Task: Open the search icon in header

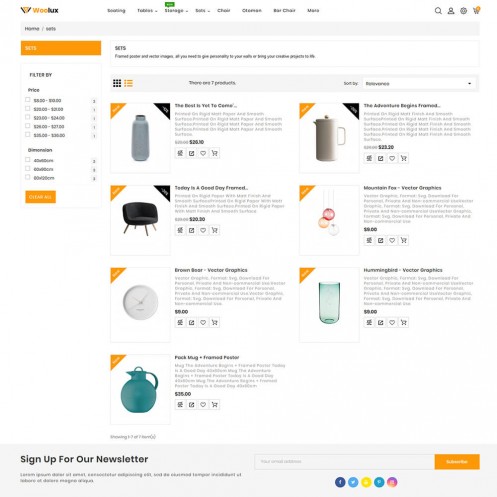Action: [x=438, y=11]
